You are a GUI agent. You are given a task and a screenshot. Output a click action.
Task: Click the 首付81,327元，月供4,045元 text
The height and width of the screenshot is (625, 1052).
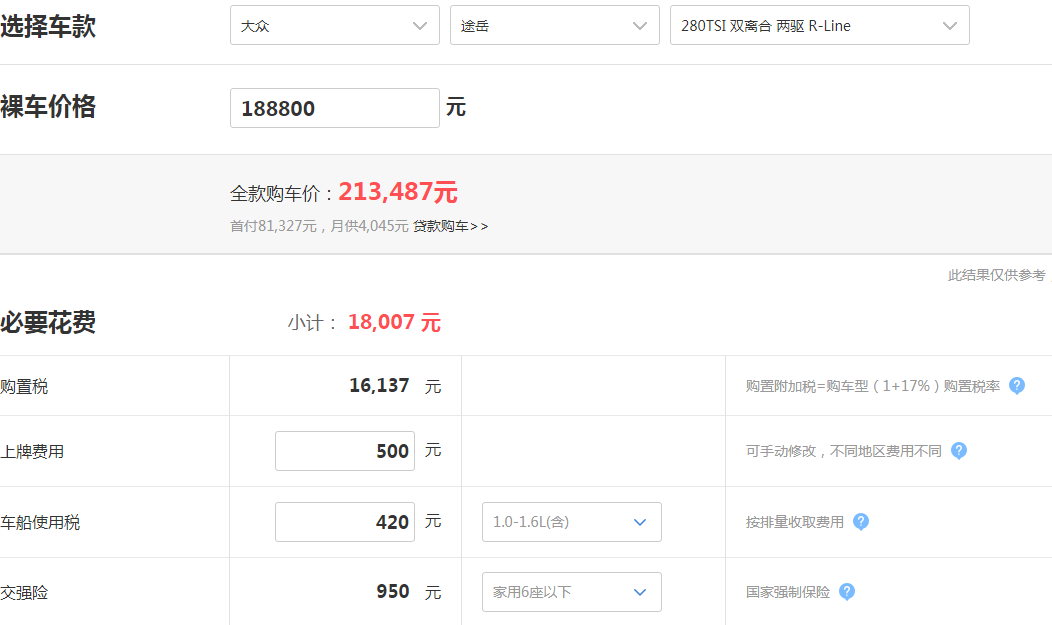(319, 227)
